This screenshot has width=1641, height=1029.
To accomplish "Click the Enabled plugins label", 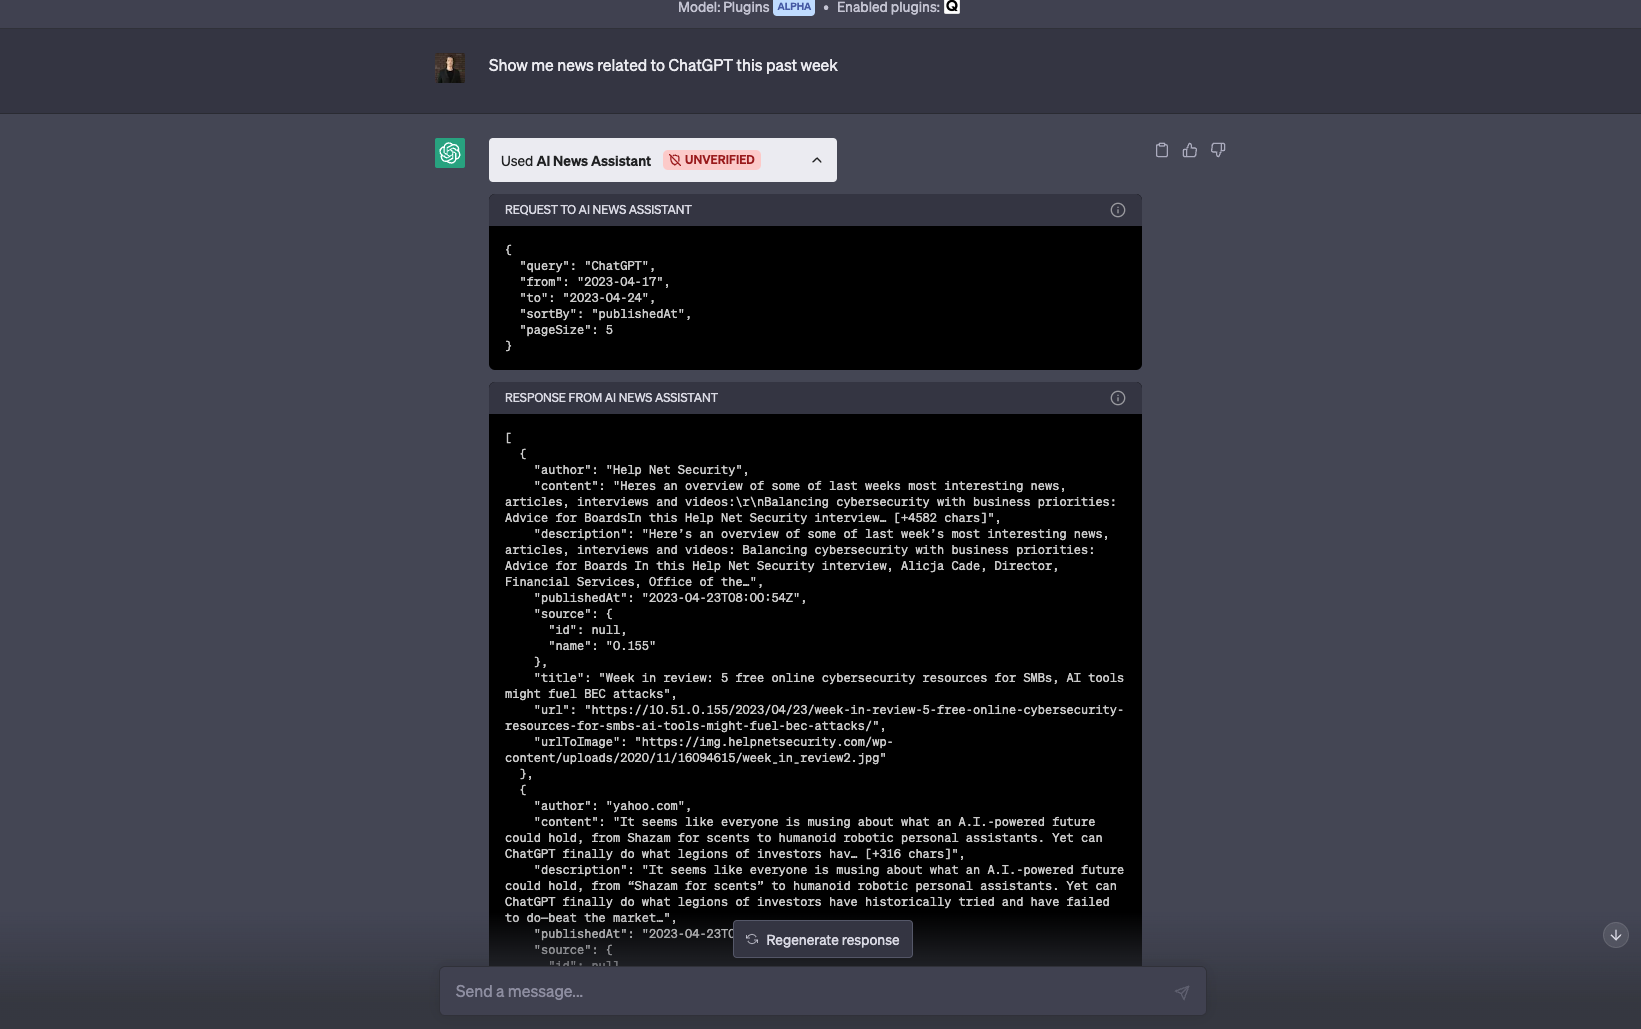I will click(888, 7).
